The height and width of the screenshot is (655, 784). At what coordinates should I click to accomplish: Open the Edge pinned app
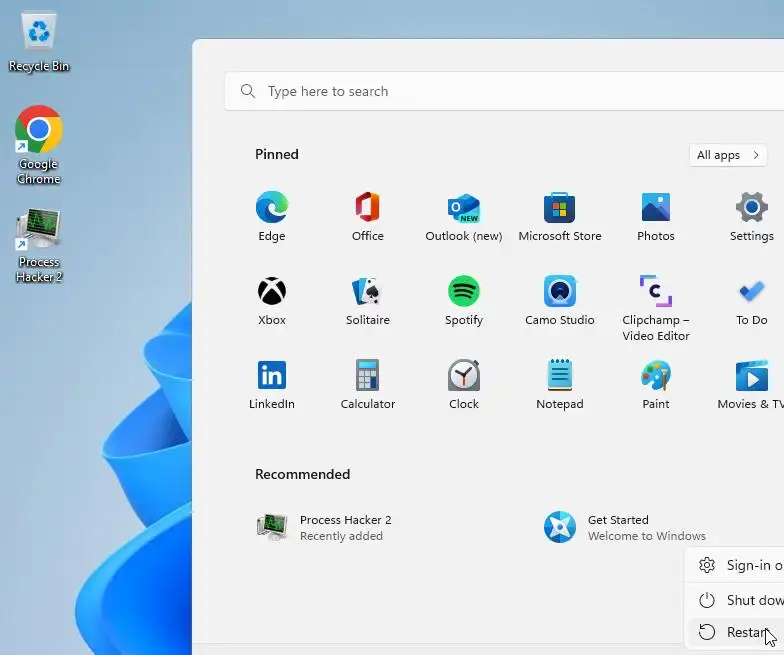point(272,216)
